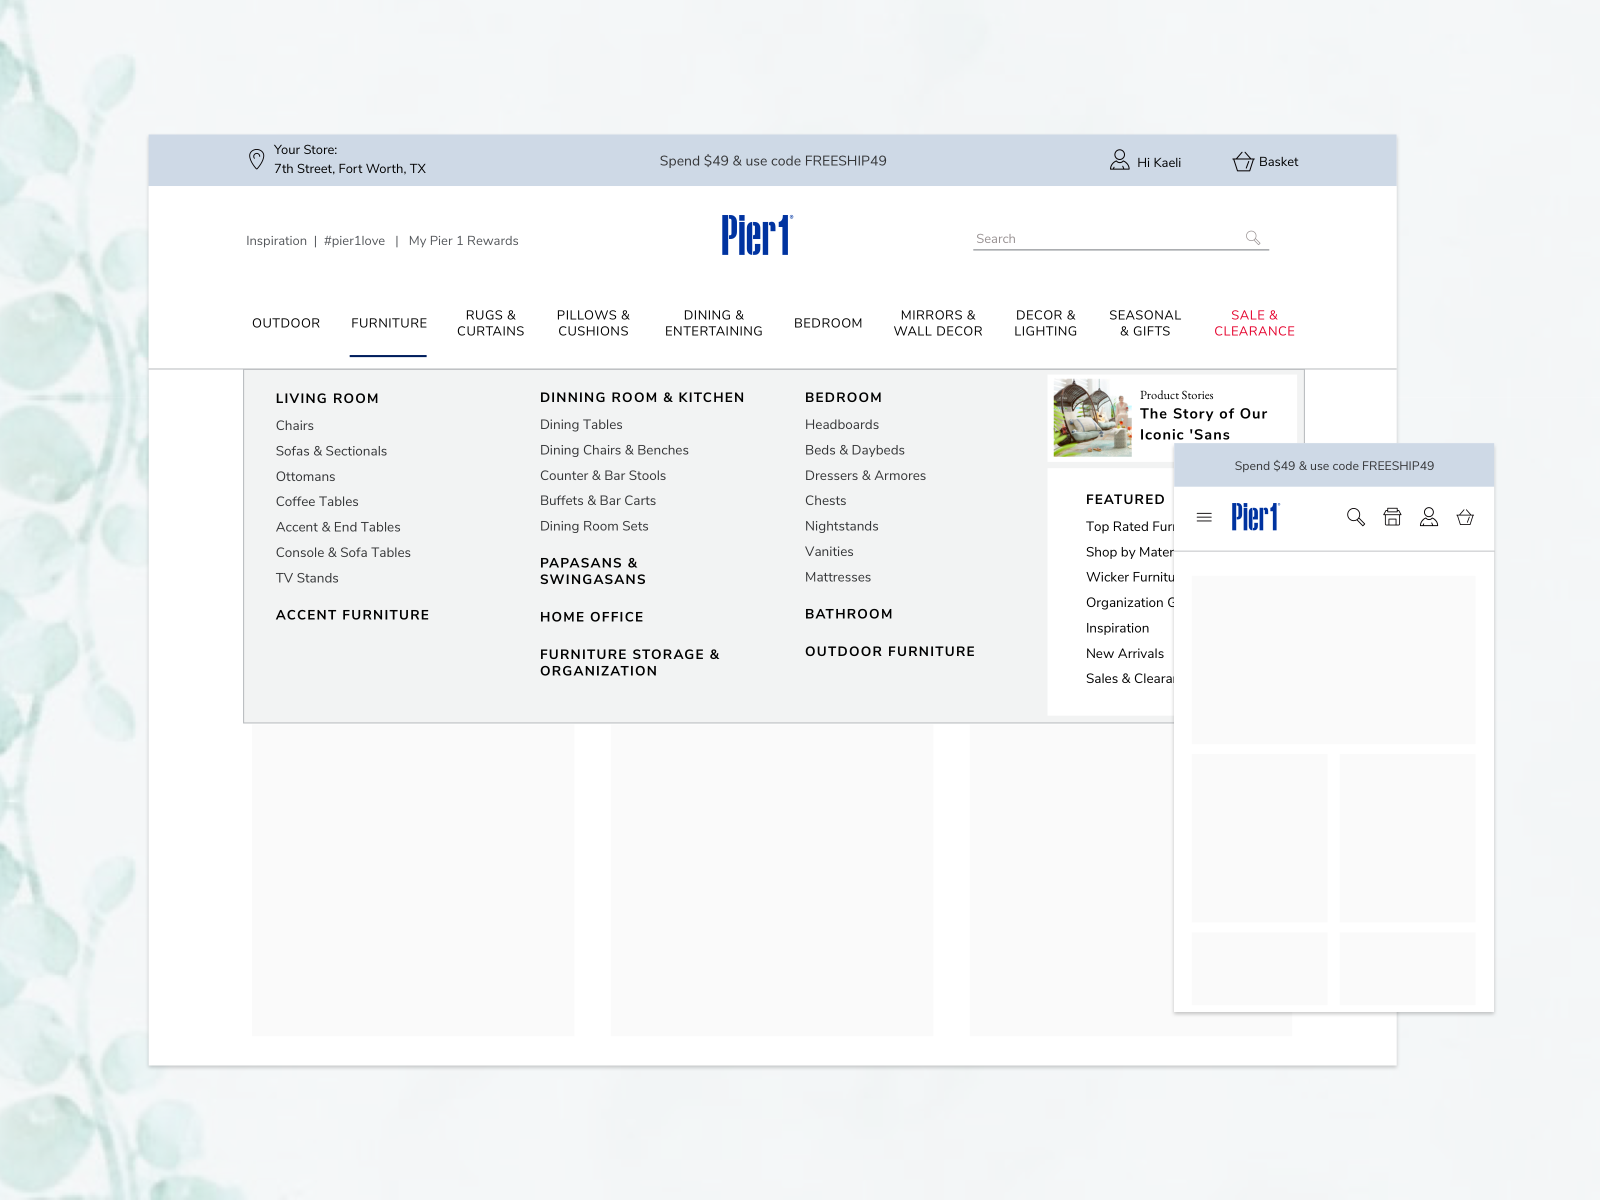Open the basket icon in the top bar

click(x=1243, y=161)
